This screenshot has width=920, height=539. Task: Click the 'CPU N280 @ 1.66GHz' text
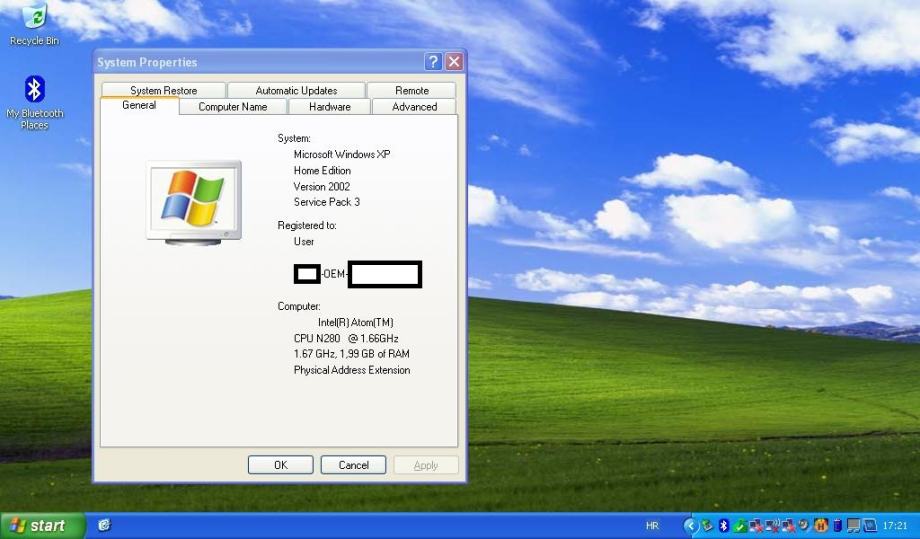point(346,338)
